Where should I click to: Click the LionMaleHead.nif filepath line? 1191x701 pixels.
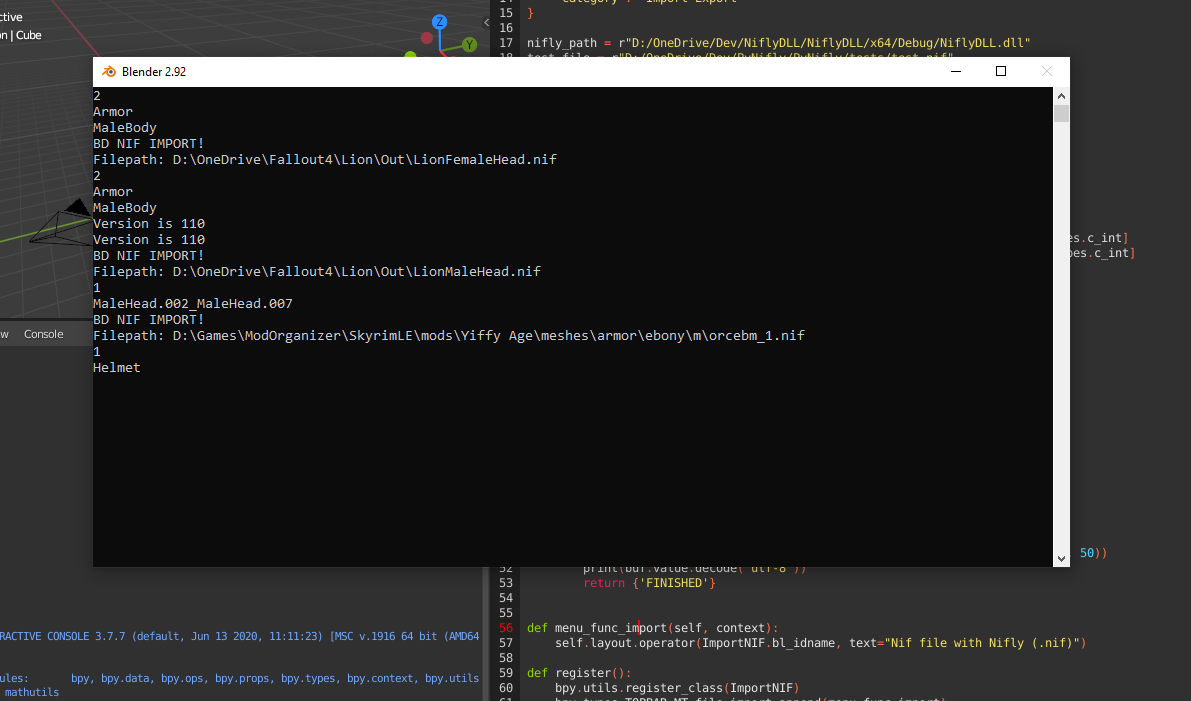(x=317, y=272)
